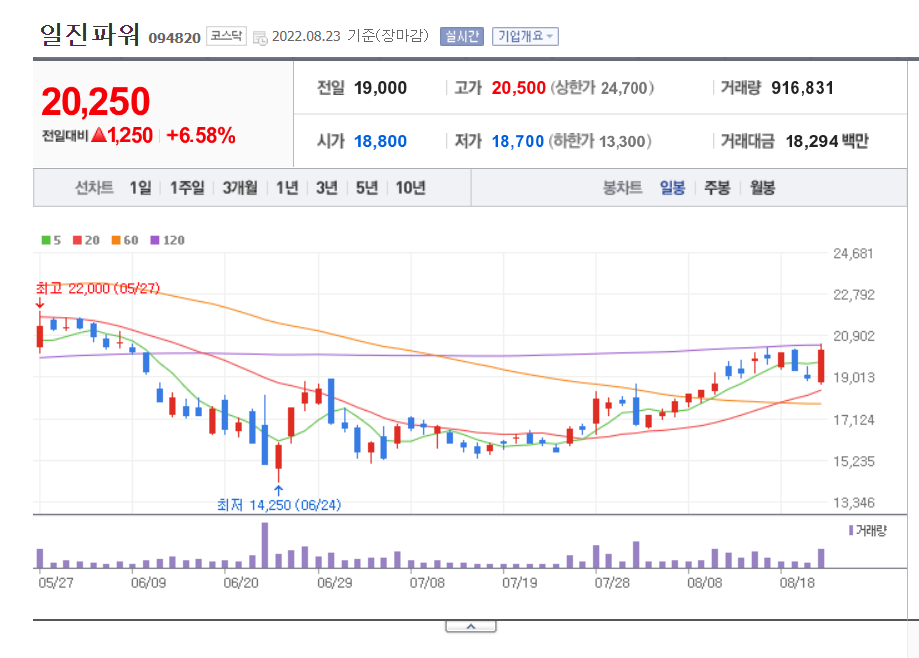The width and height of the screenshot is (919, 658).
Task: Click the 코스닥 market badge
Action: (x=226, y=36)
